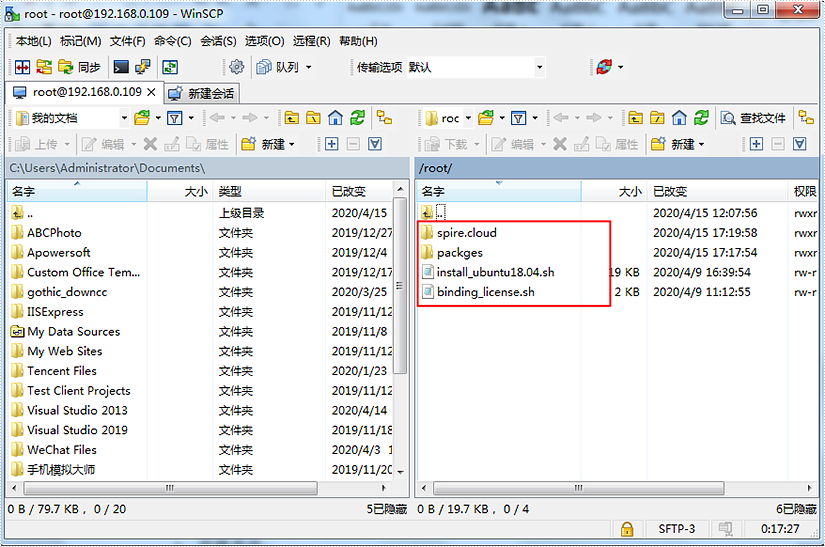Click the remote invert selection icon
This screenshot has width=825, height=547.
800,144
